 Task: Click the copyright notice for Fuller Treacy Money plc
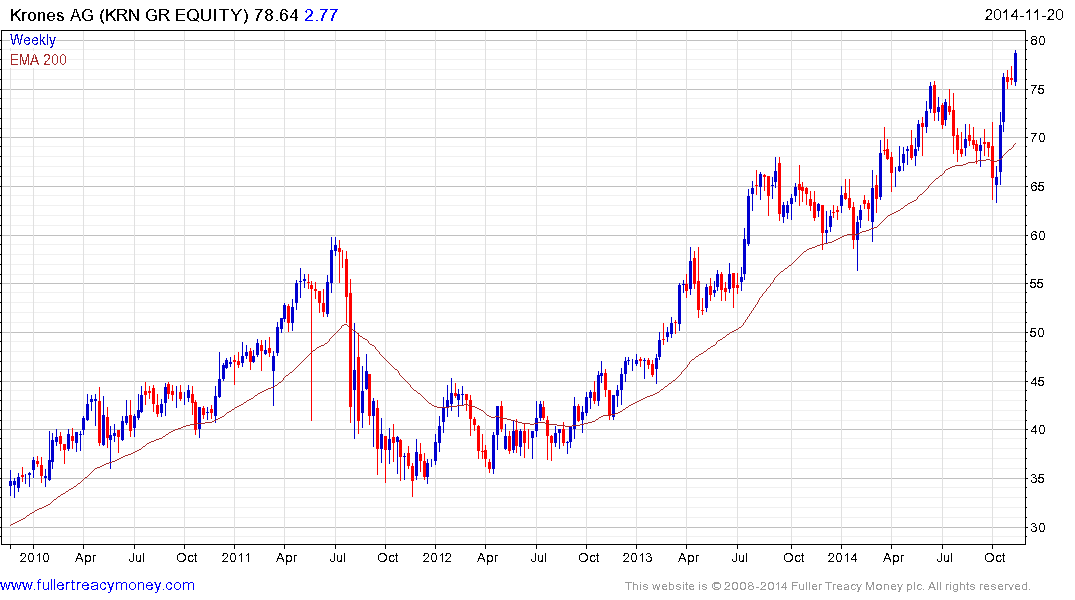click(828, 586)
